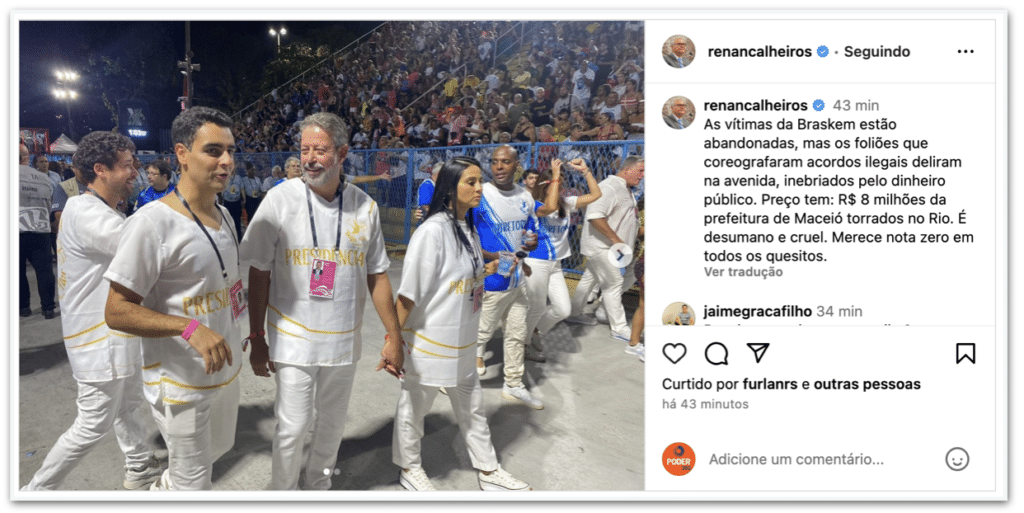This screenshot has width=1024, height=513.
Task: Select the second carousel dot indicator
Action: pyautogui.click(x=336, y=471)
